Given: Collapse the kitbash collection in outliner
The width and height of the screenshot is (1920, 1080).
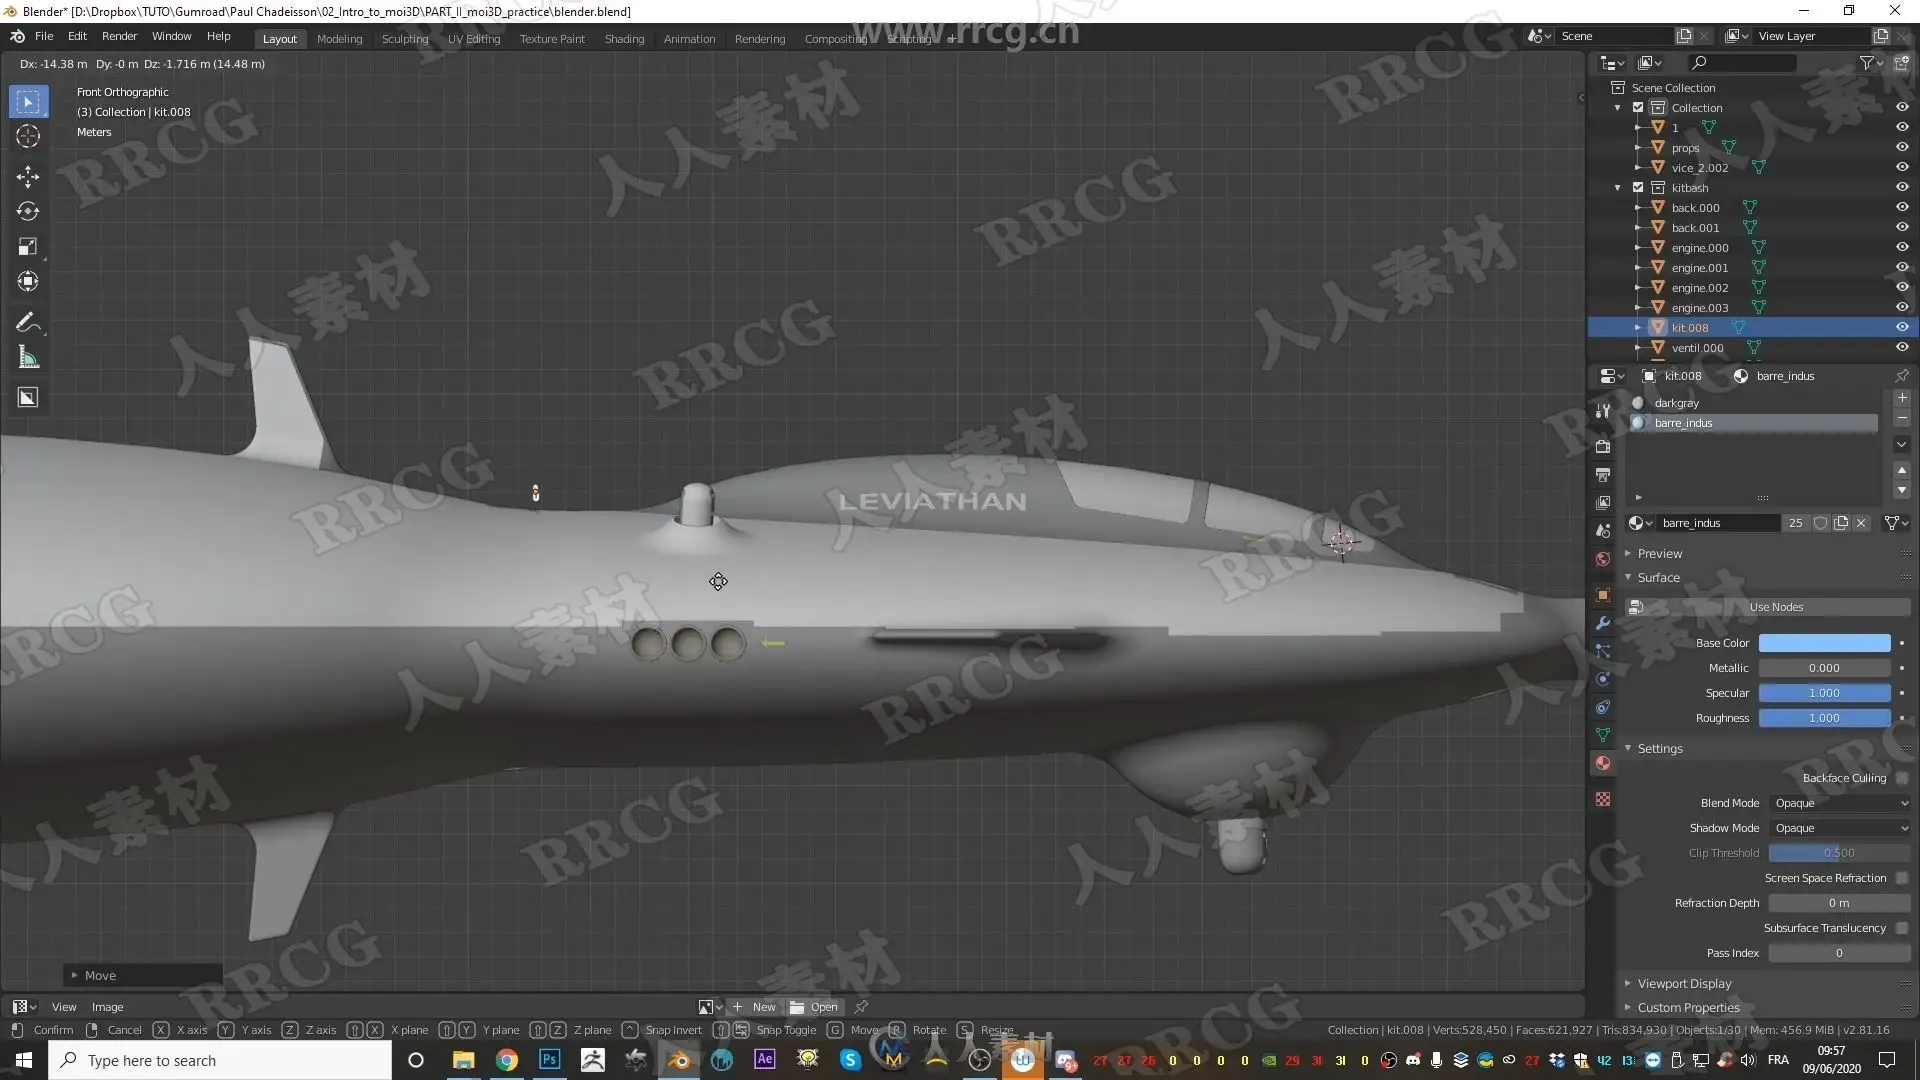Looking at the screenshot, I should point(1618,188).
